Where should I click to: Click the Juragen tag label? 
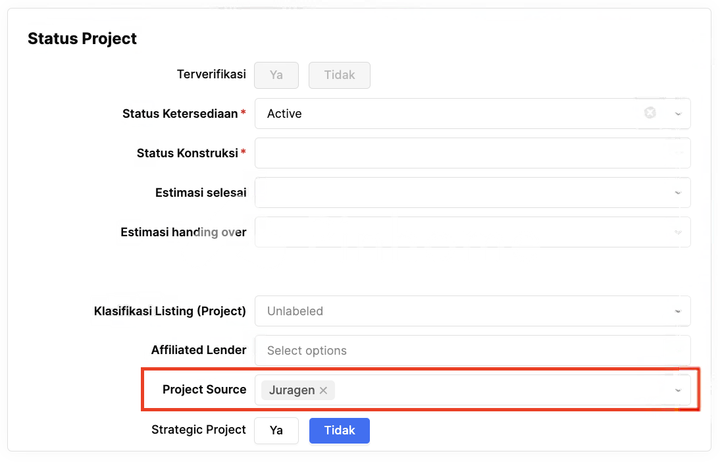[x=291, y=390]
